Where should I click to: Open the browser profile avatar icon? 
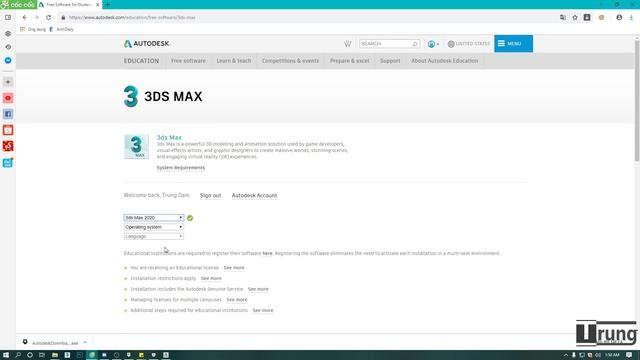point(619,18)
